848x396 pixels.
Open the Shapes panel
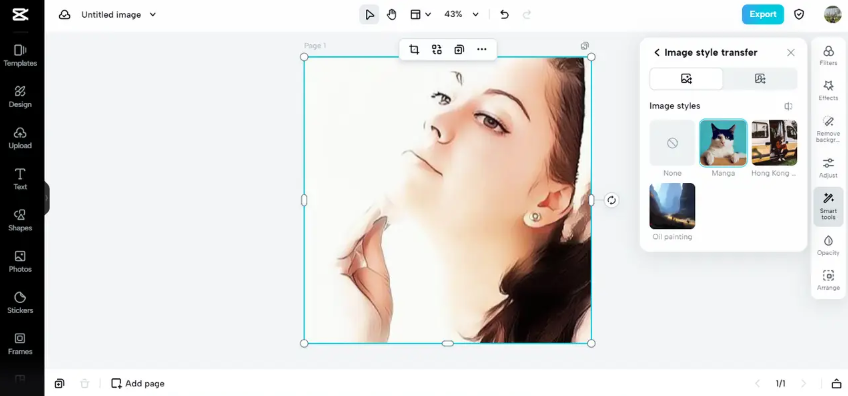click(20, 220)
